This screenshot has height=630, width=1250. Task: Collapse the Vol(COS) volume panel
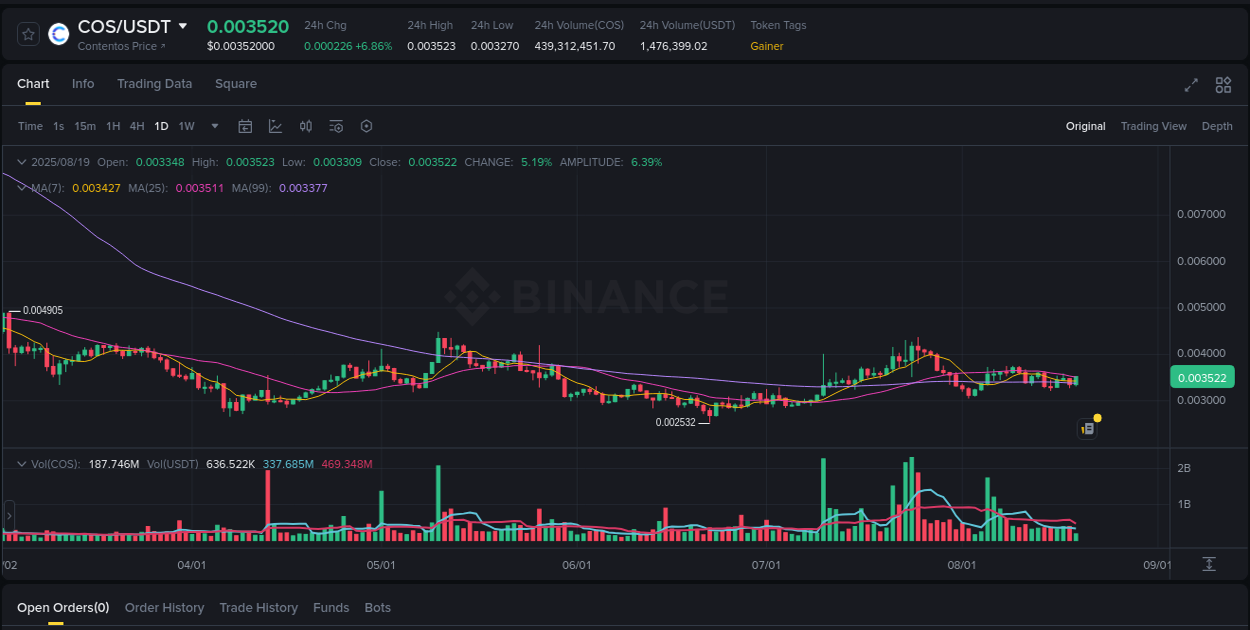(21, 463)
